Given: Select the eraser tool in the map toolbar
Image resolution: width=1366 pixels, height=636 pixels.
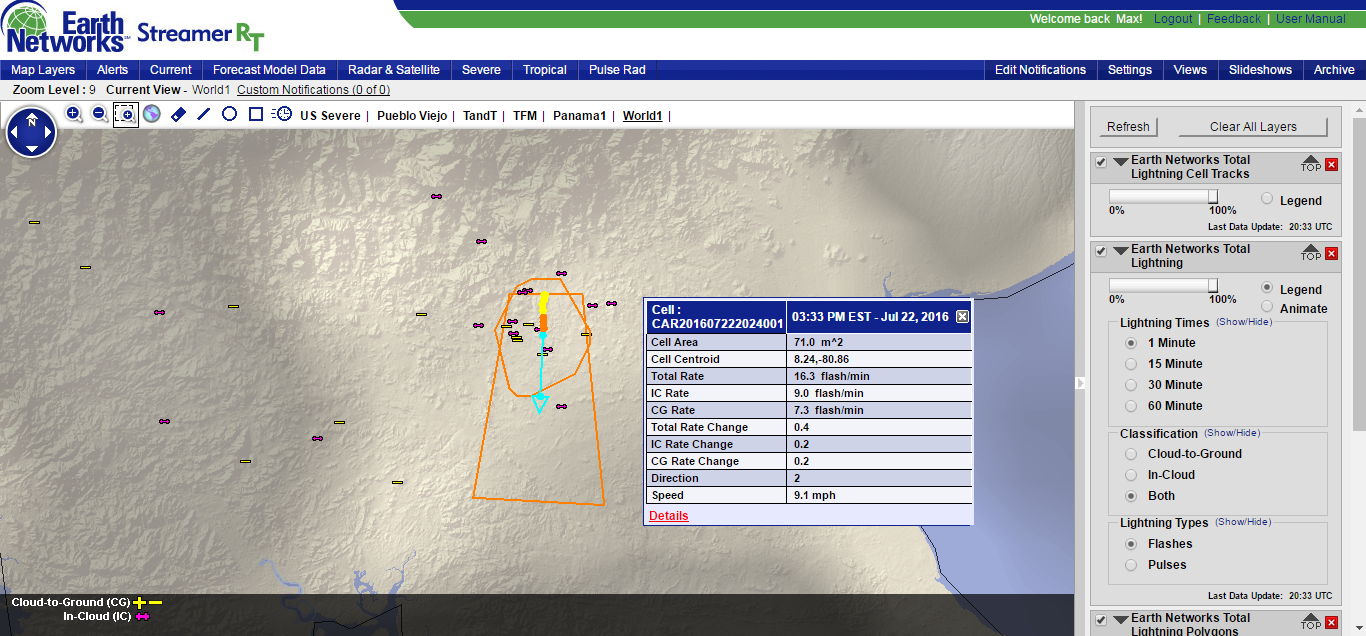Looking at the screenshot, I should click(178, 114).
